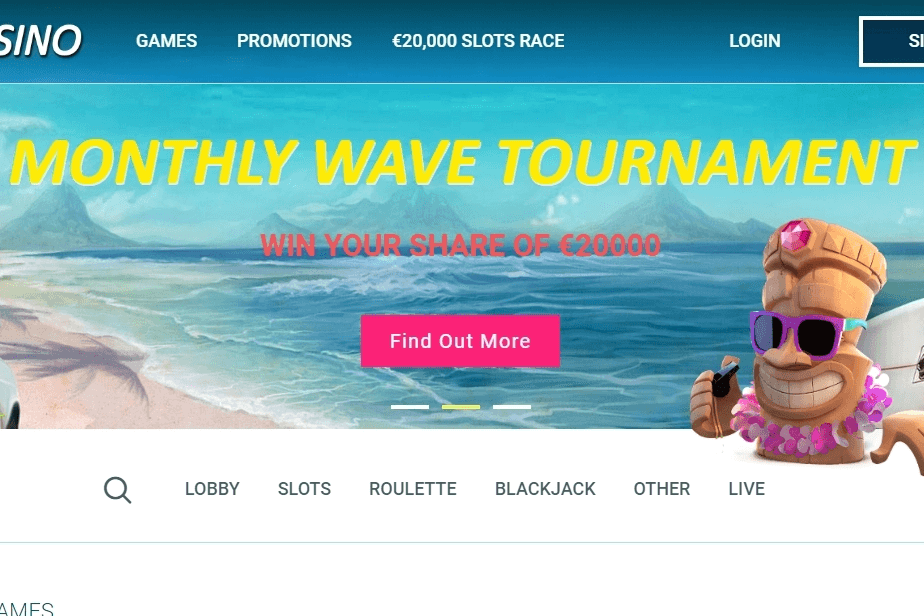Click the sign up button in header
Viewport: 924px width, 616px height.
coord(892,41)
